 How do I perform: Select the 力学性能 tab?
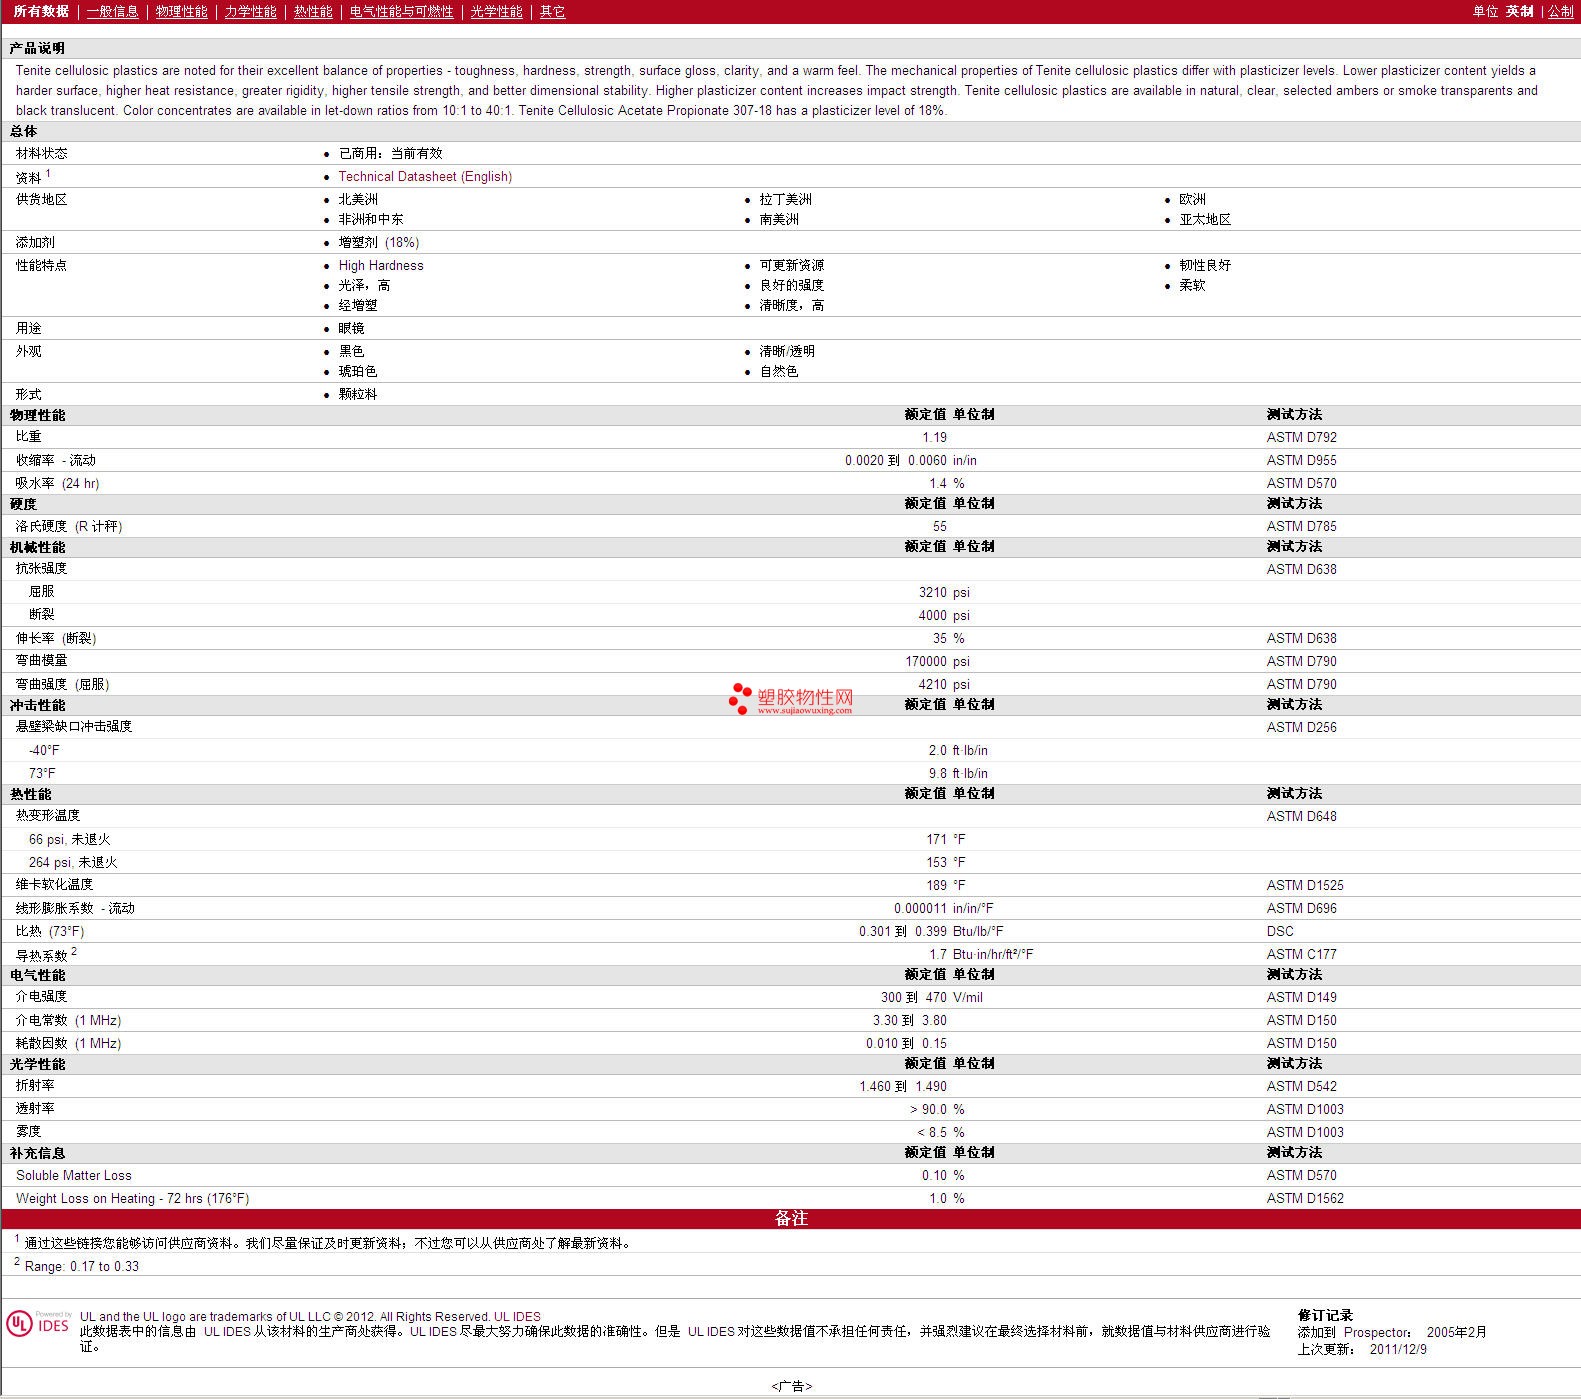click(250, 12)
